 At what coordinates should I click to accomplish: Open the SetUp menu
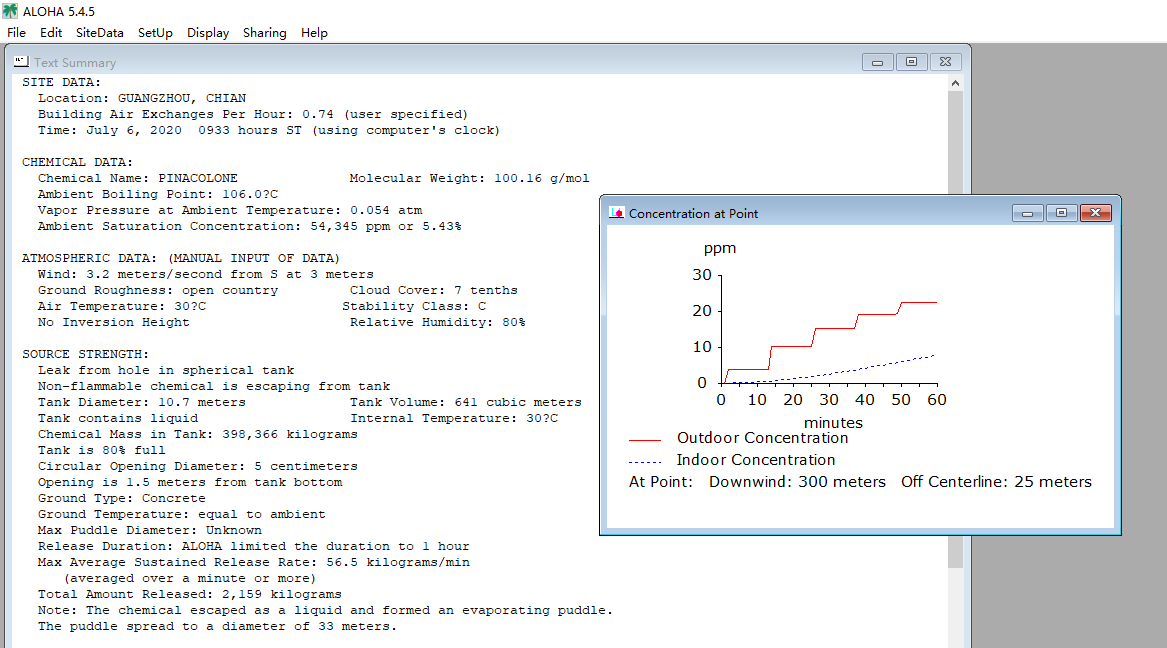[x=155, y=33]
